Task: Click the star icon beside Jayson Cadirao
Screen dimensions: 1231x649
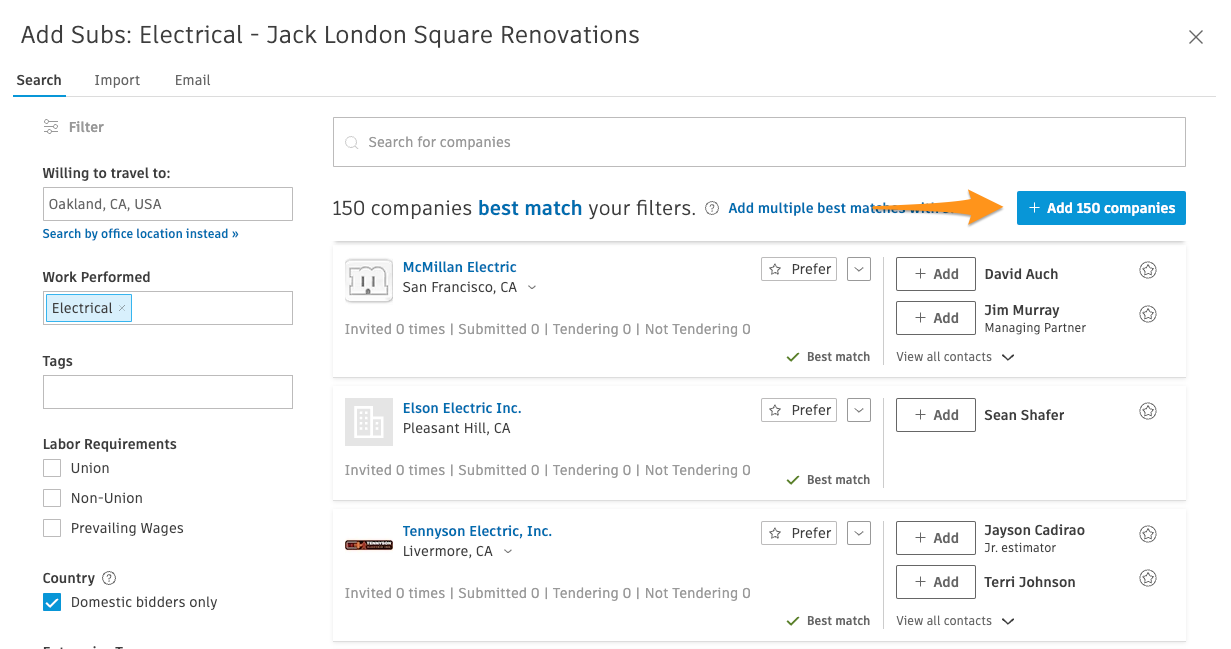Action: (1148, 534)
